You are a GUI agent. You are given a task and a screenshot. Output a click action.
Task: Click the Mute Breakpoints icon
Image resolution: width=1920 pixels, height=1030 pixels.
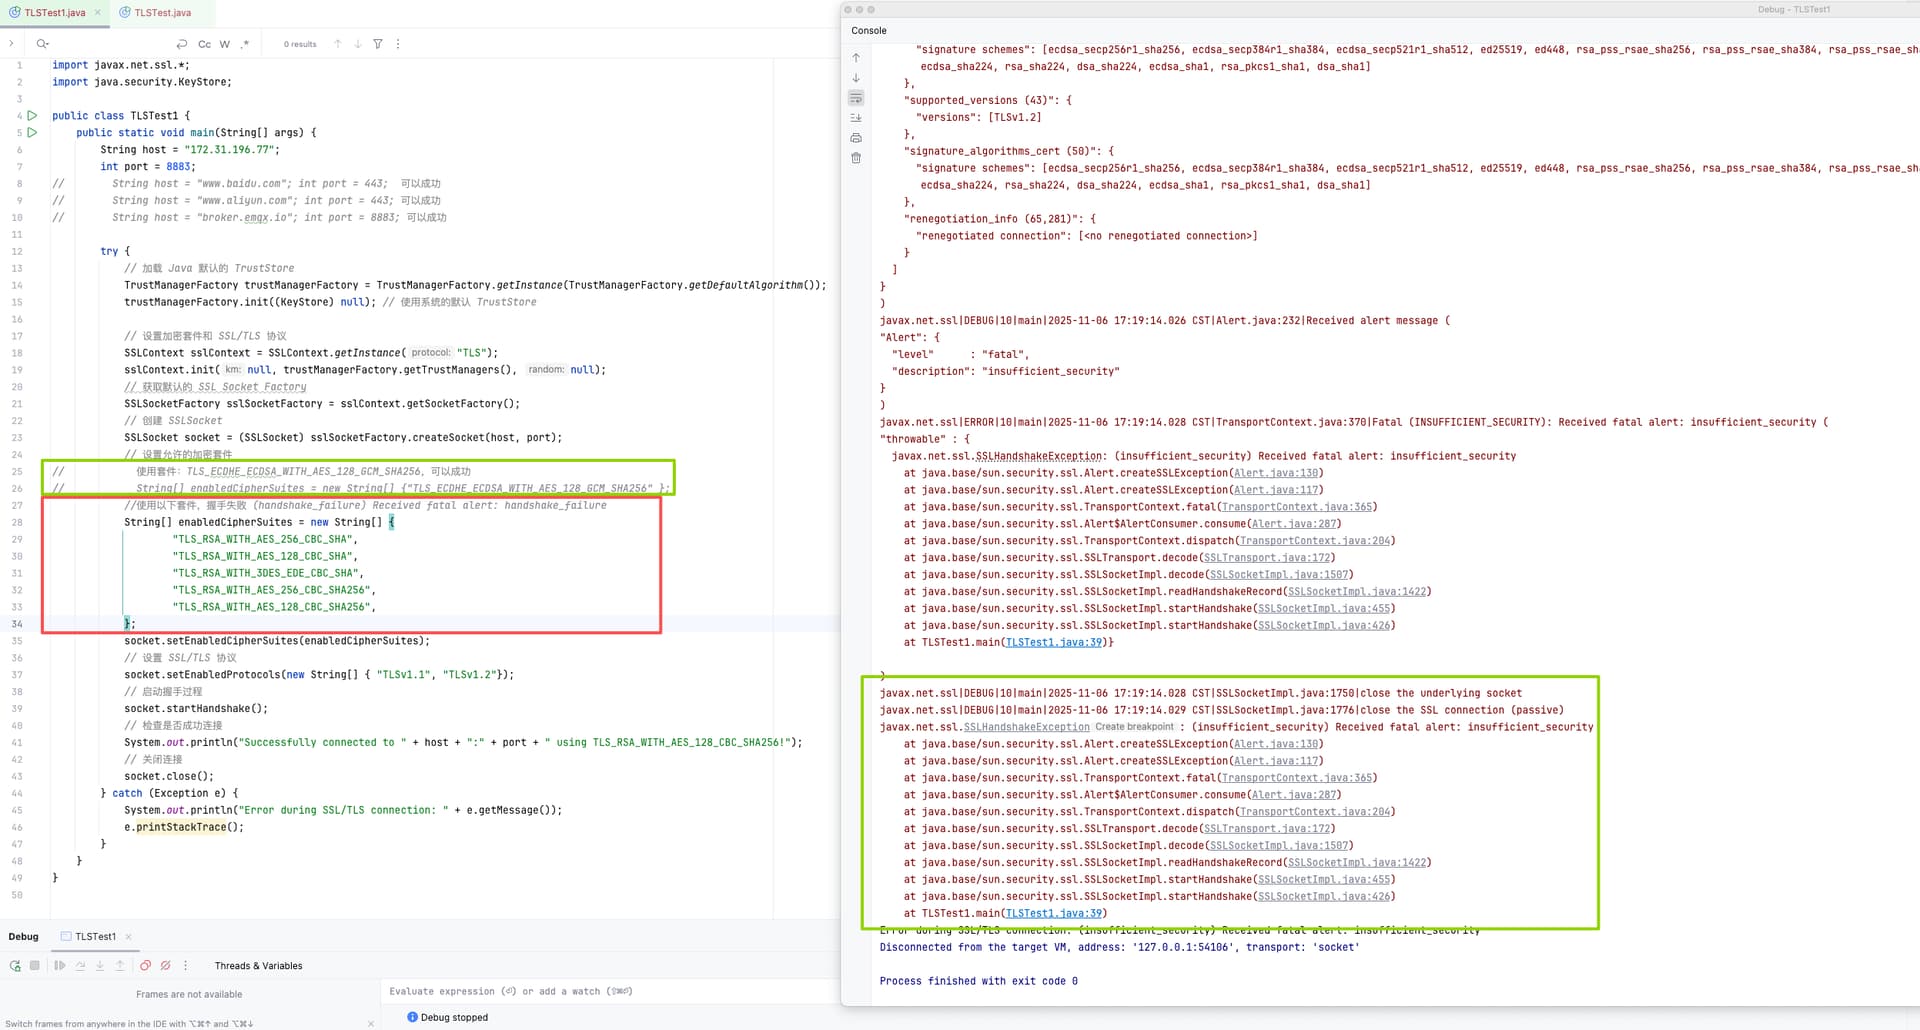(166, 966)
